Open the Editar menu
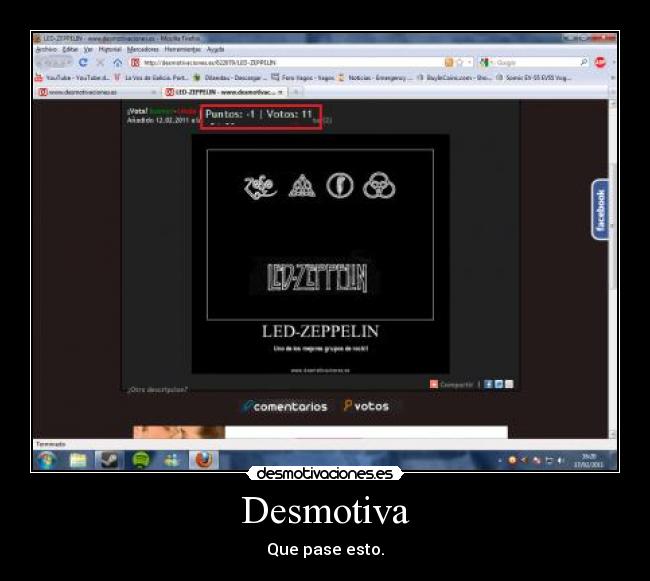This screenshot has height=581, width=650. tap(70, 49)
